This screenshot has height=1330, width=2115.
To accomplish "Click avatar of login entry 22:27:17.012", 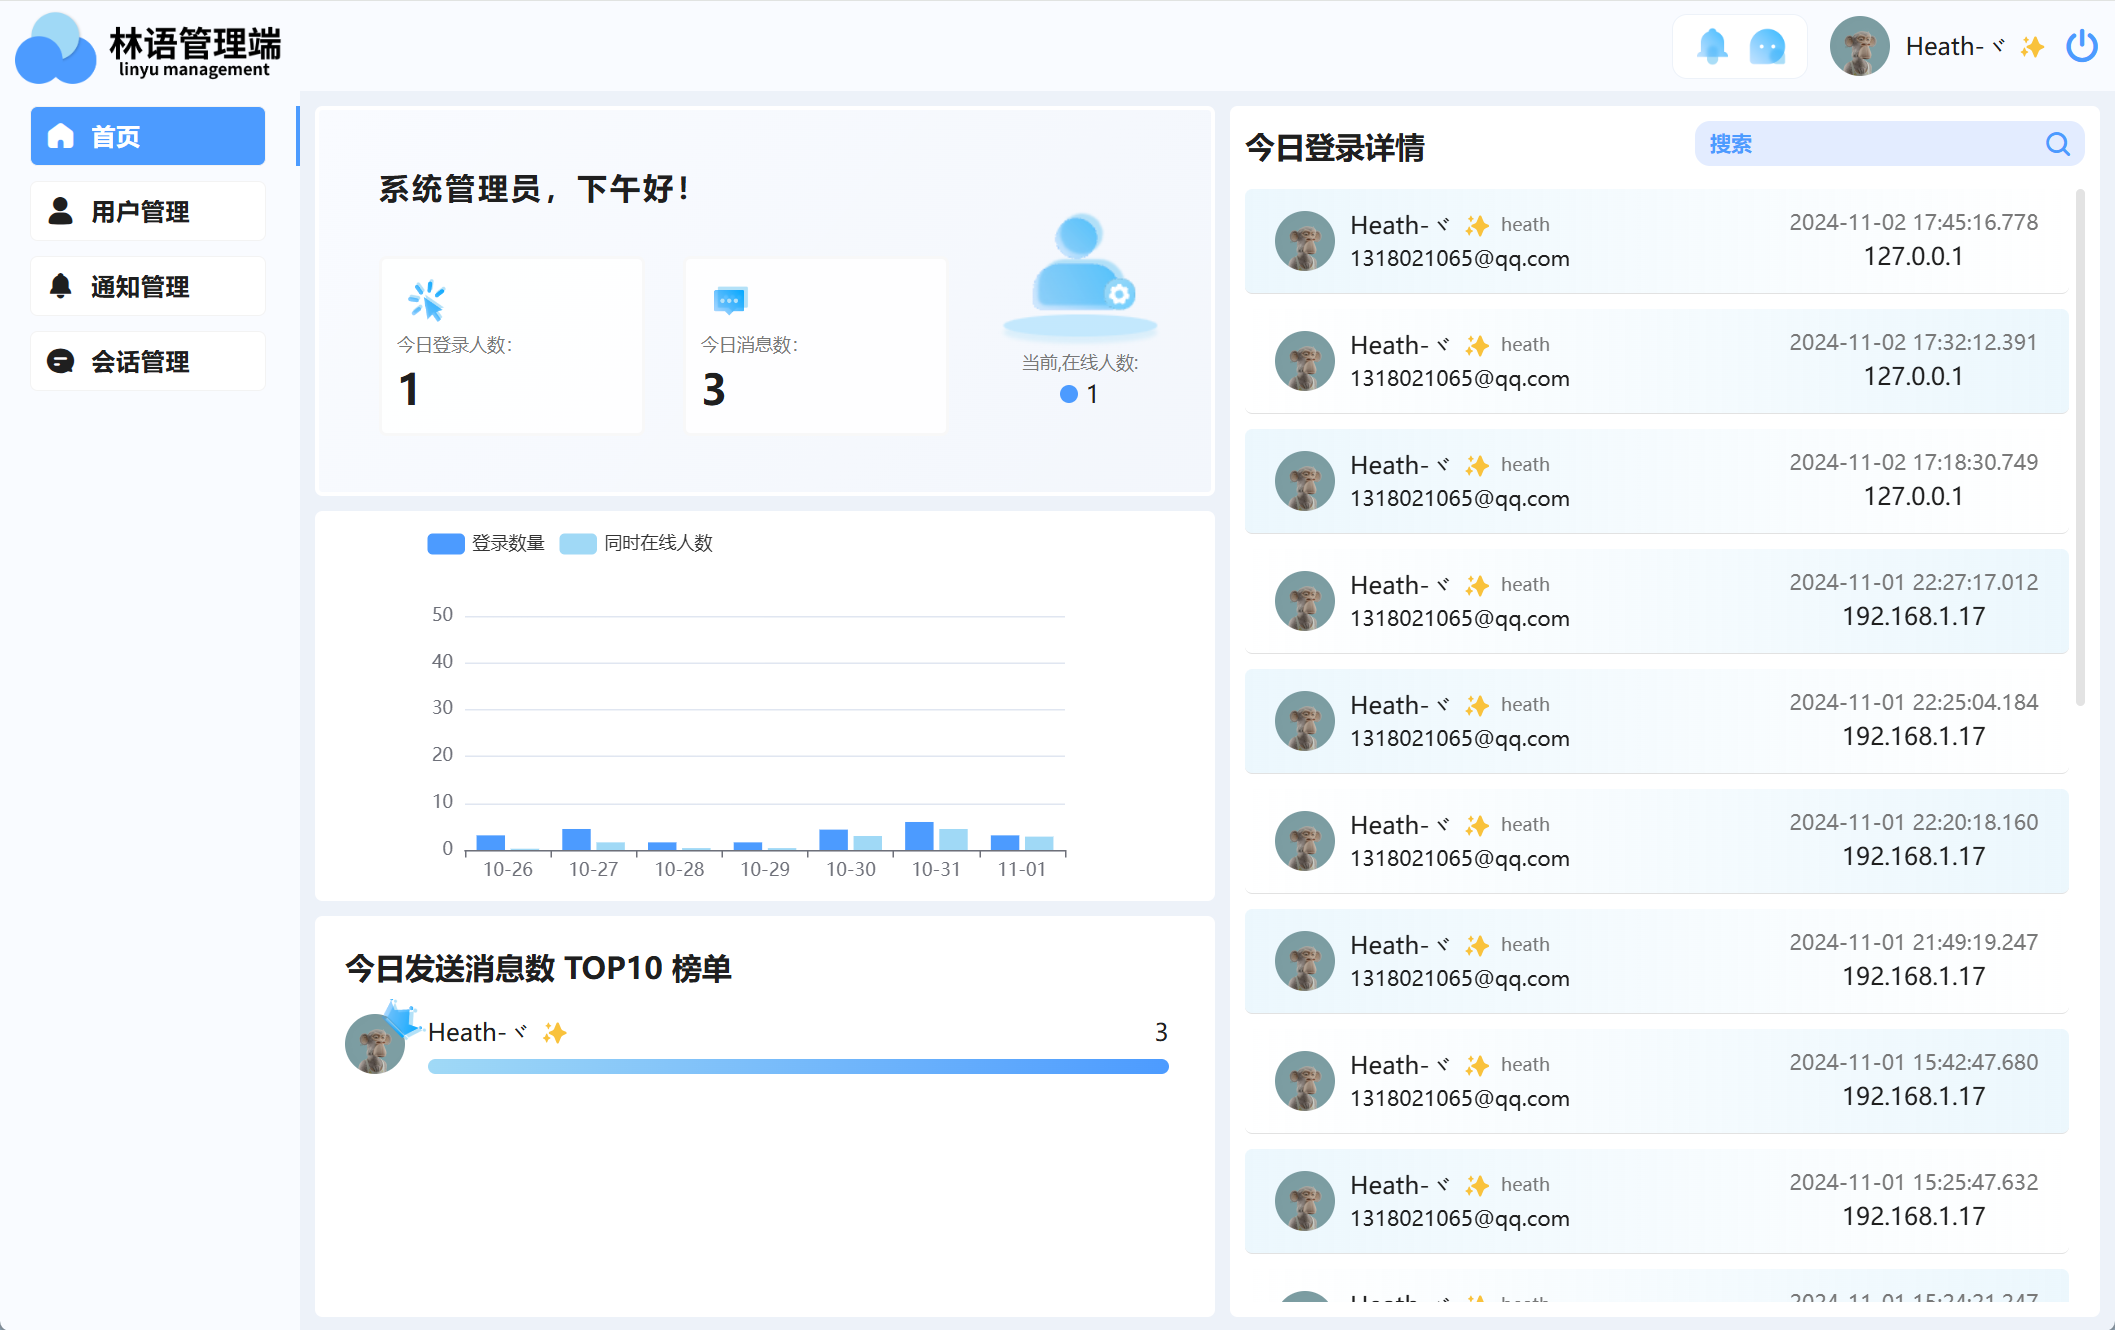I will tap(1304, 601).
